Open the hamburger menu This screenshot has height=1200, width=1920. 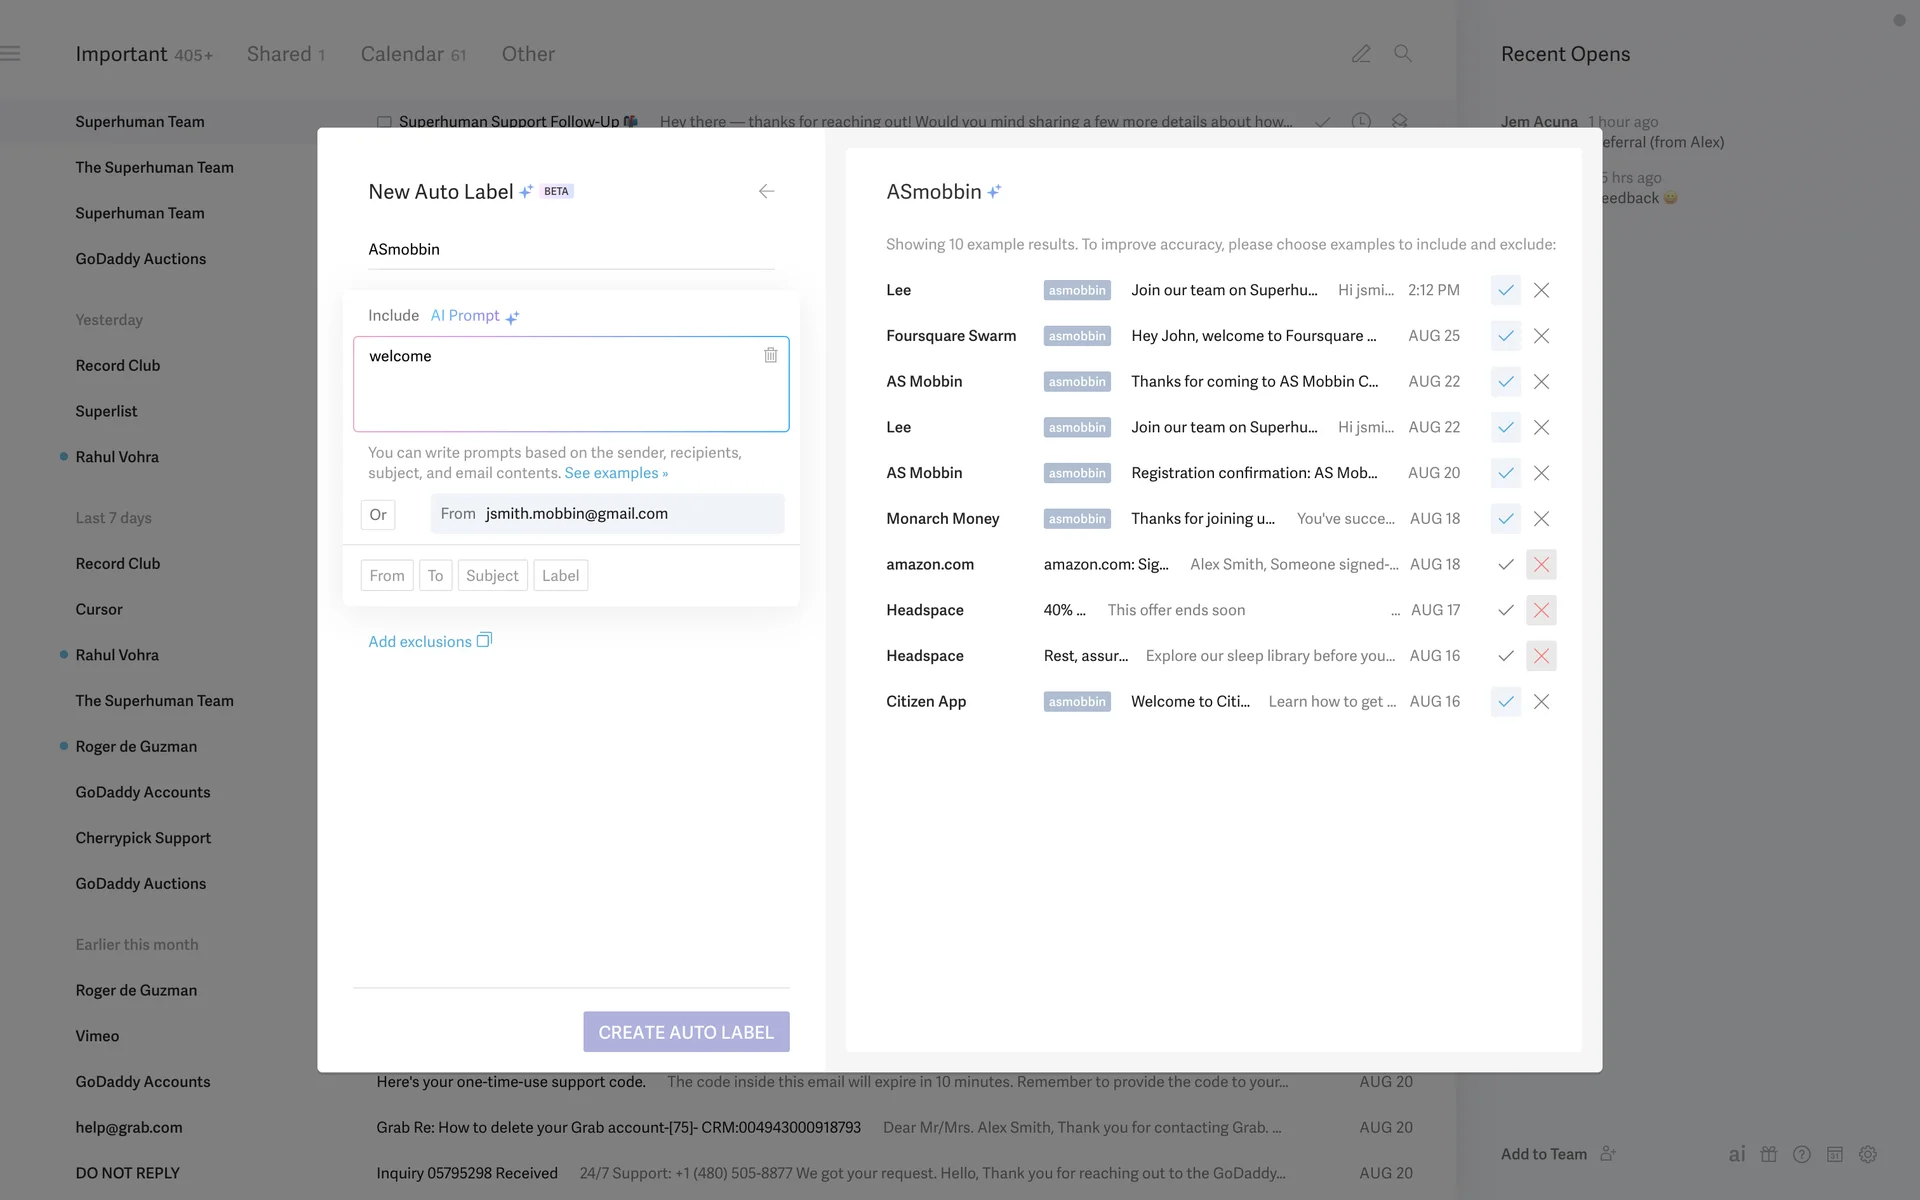(10, 54)
